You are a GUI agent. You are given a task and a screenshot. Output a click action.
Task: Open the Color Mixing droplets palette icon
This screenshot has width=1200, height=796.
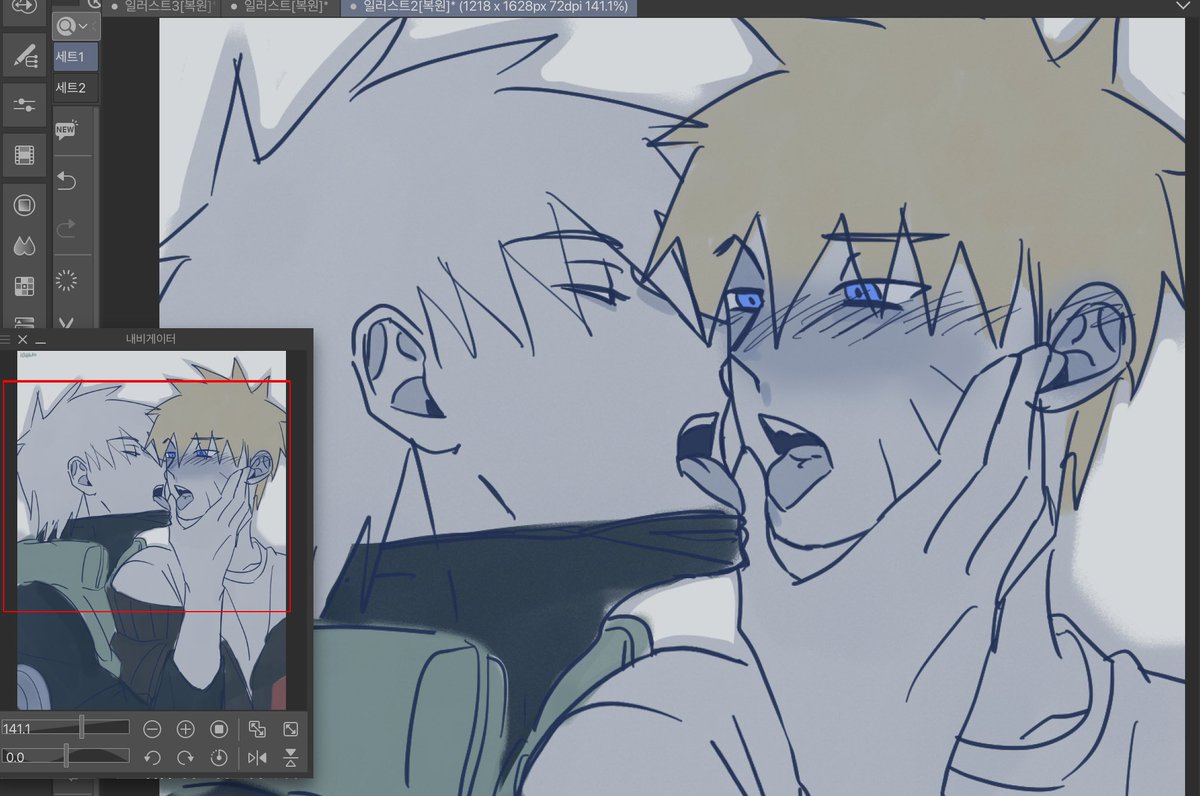coord(24,245)
